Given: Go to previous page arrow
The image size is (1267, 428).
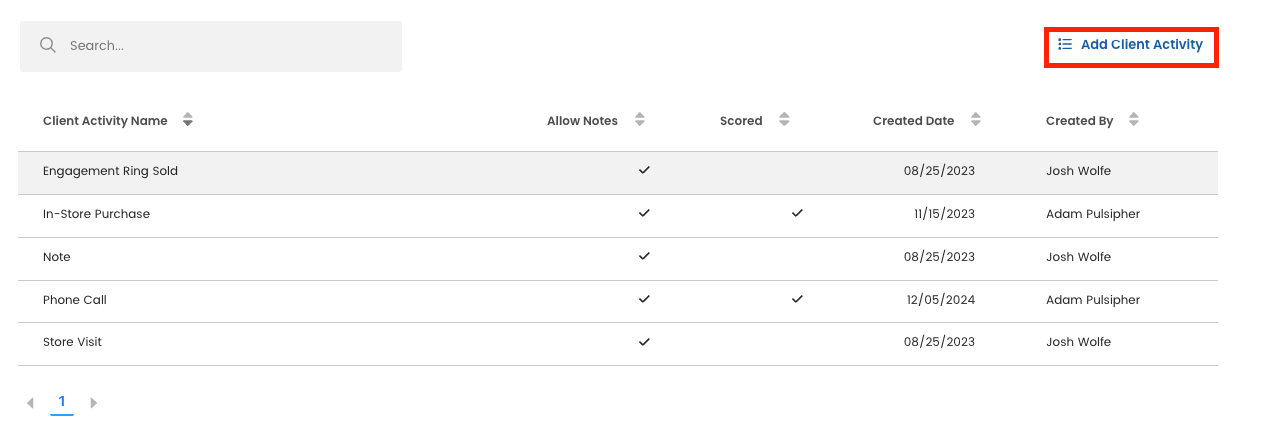Looking at the screenshot, I should (30, 403).
